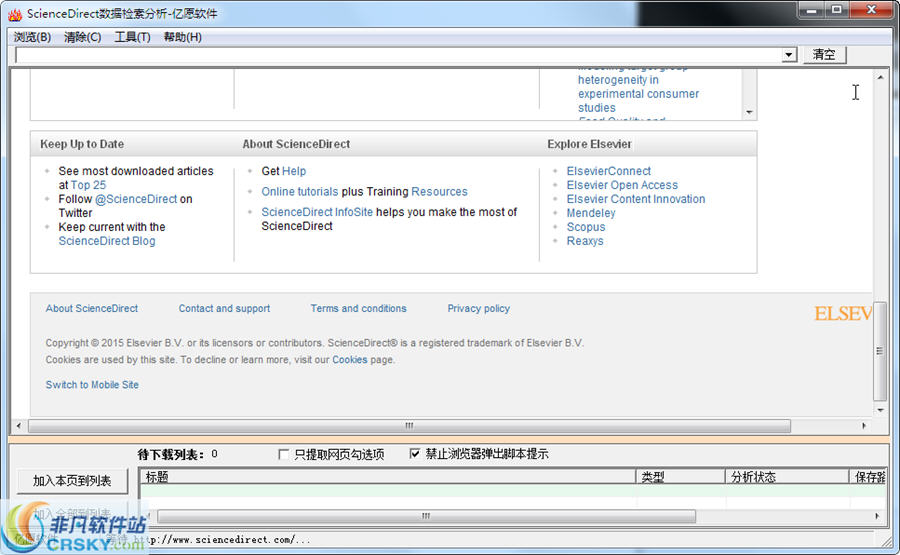Click the 加入本页到列表 button
900x555 pixels.
(72, 481)
